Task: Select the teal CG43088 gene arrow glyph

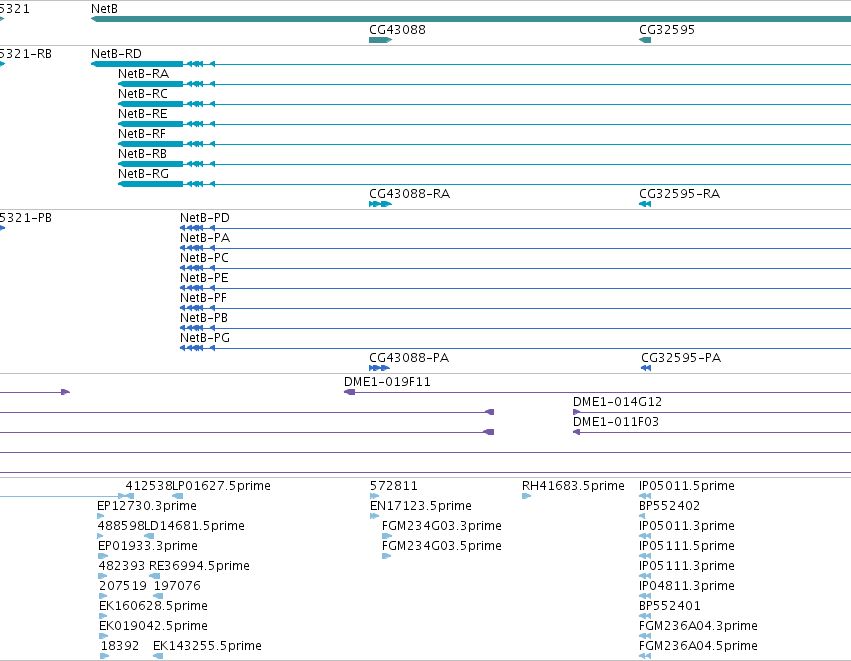Action: coord(380,40)
